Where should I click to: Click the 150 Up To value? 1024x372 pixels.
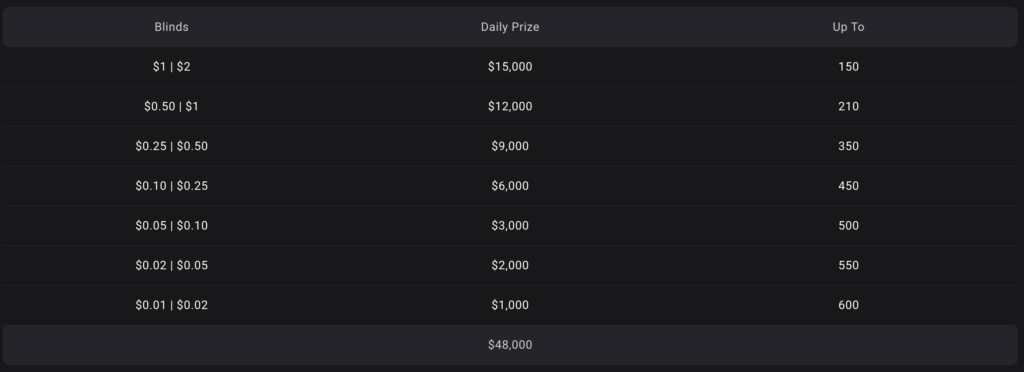tap(848, 67)
